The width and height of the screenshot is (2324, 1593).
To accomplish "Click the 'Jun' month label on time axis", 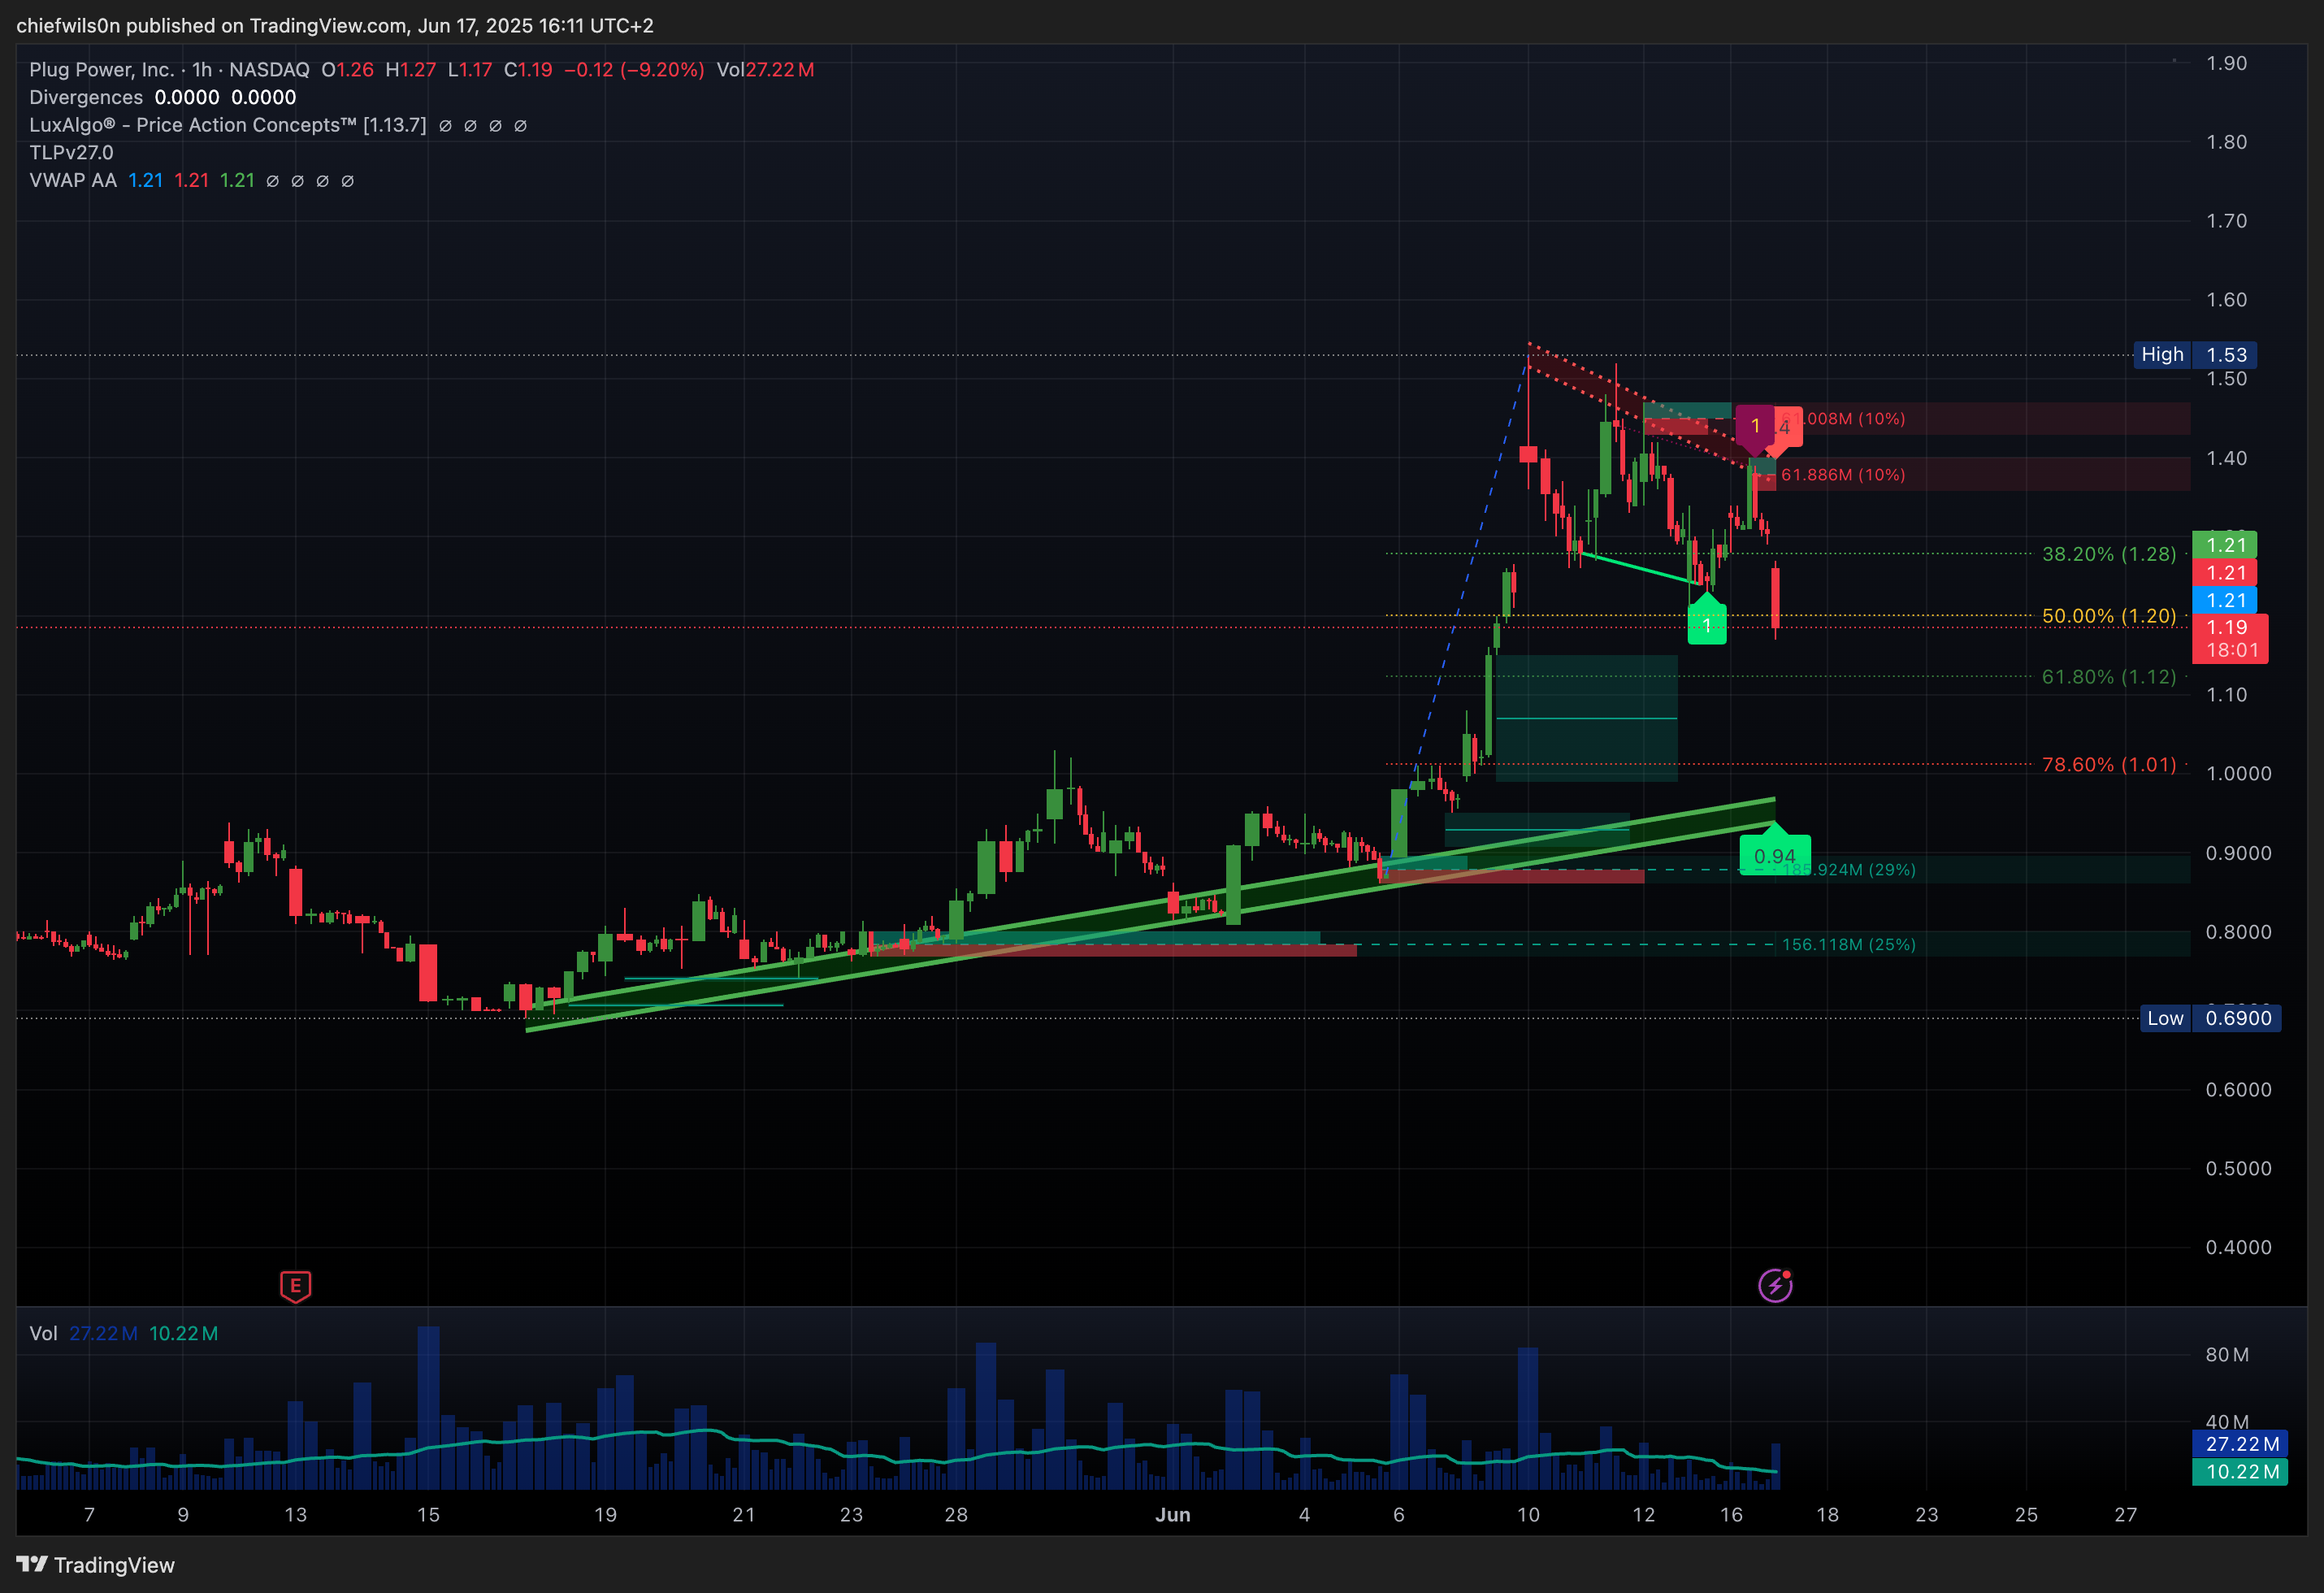I will pyautogui.click(x=1173, y=1515).
